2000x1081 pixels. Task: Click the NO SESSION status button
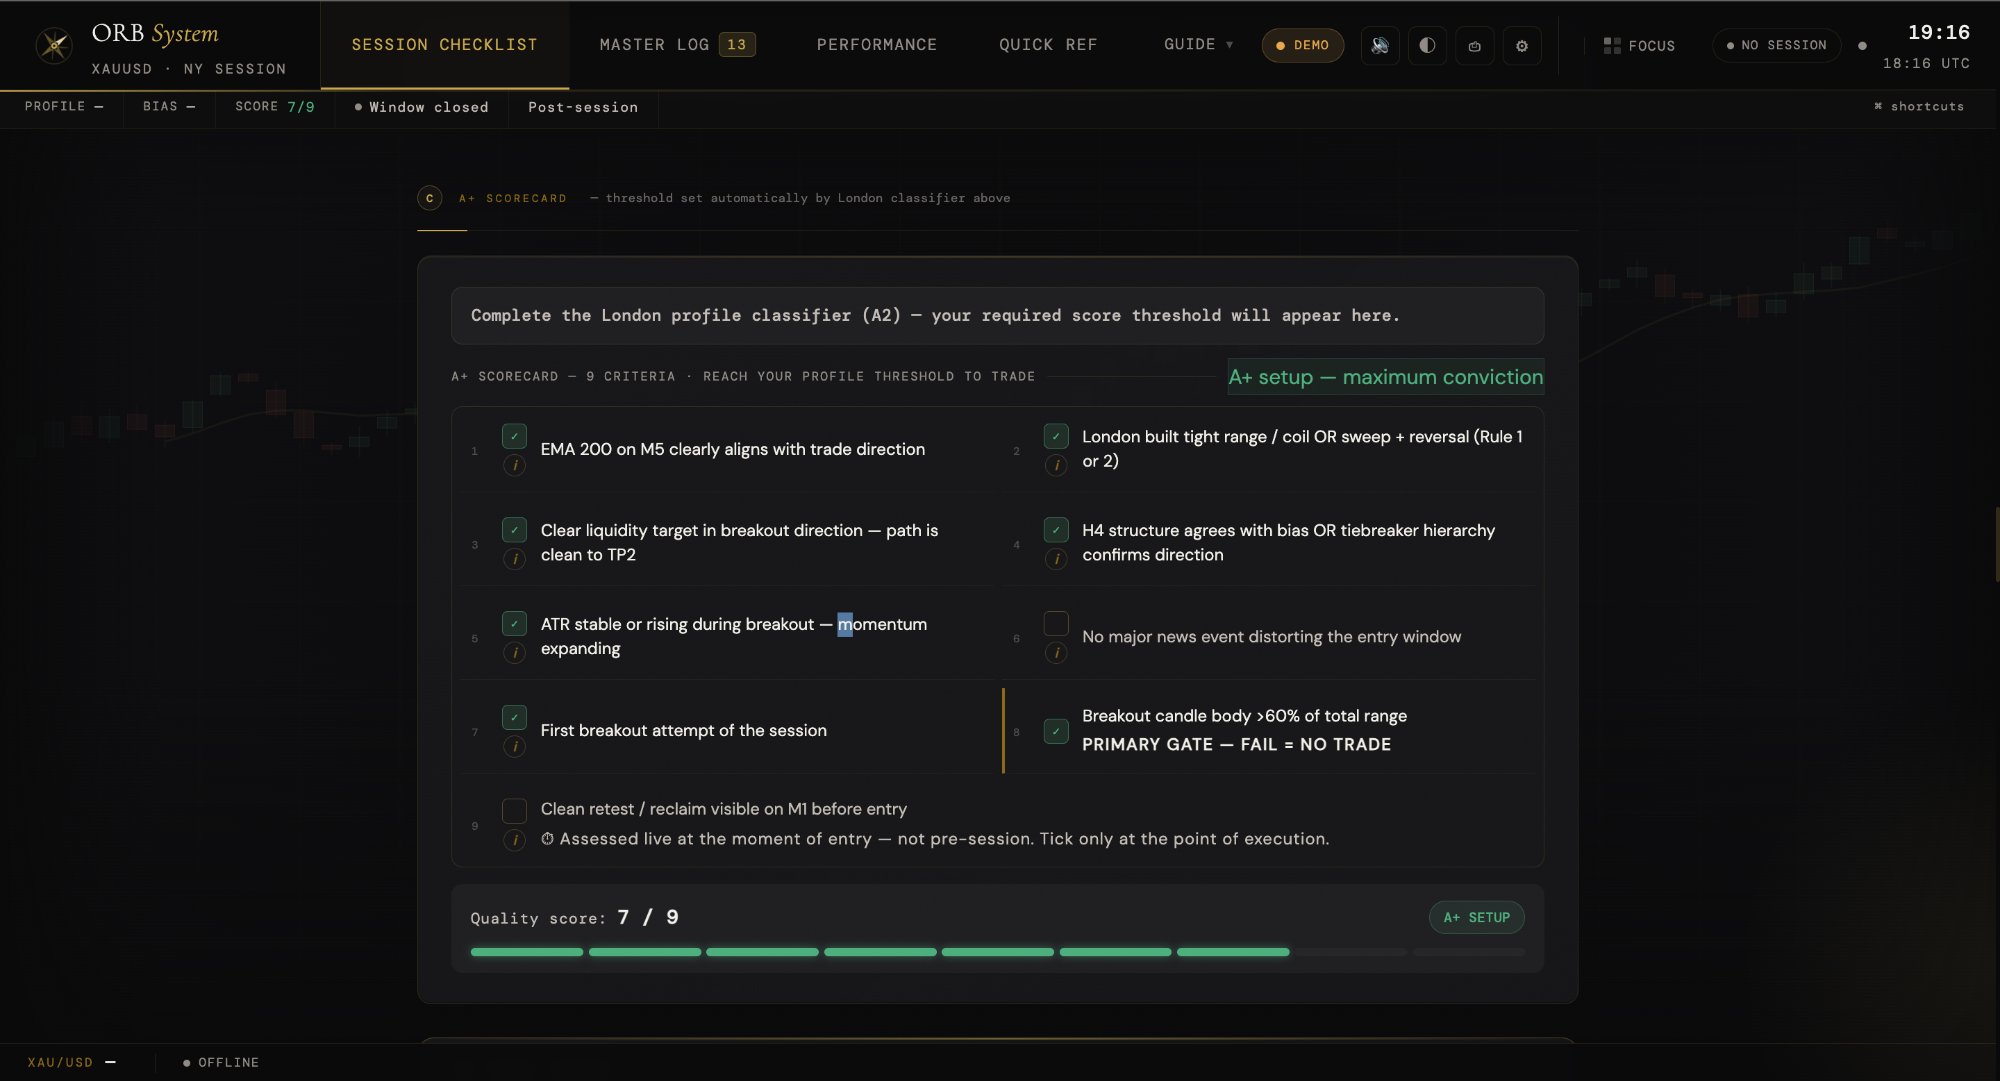pyautogui.click(x=1776, y=45)
